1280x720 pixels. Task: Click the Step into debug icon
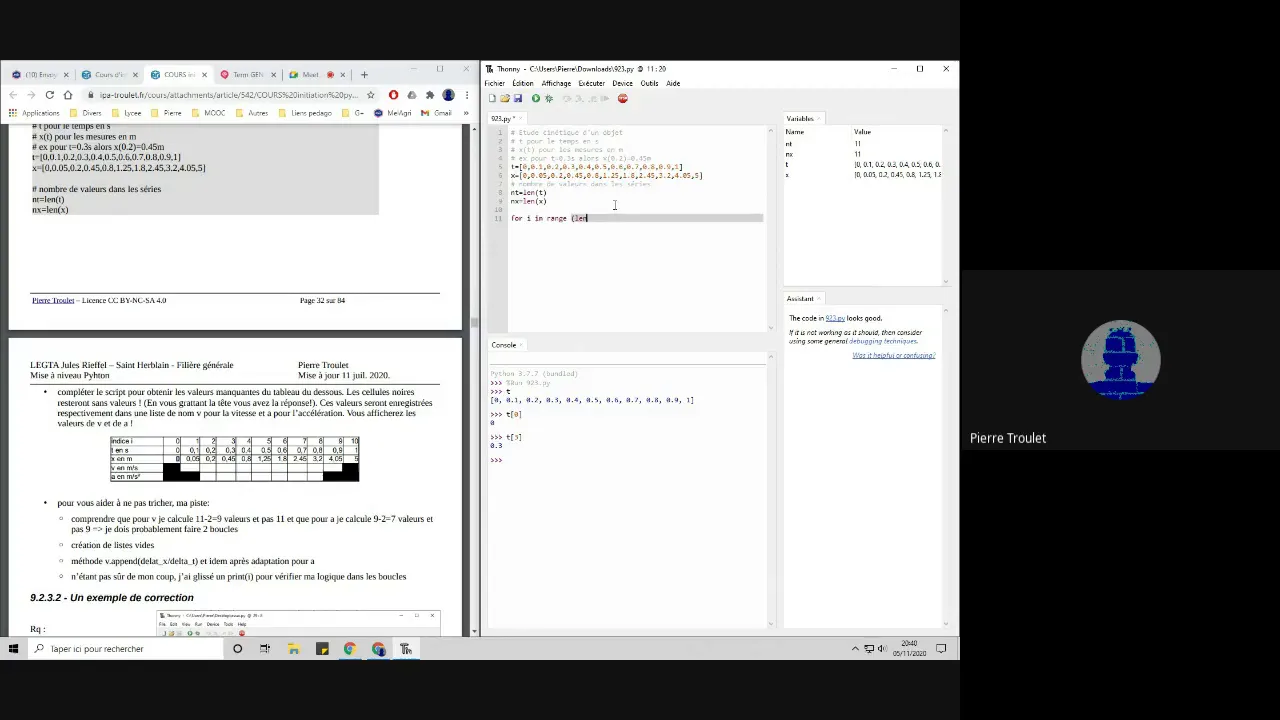click(x=579, y=98)
